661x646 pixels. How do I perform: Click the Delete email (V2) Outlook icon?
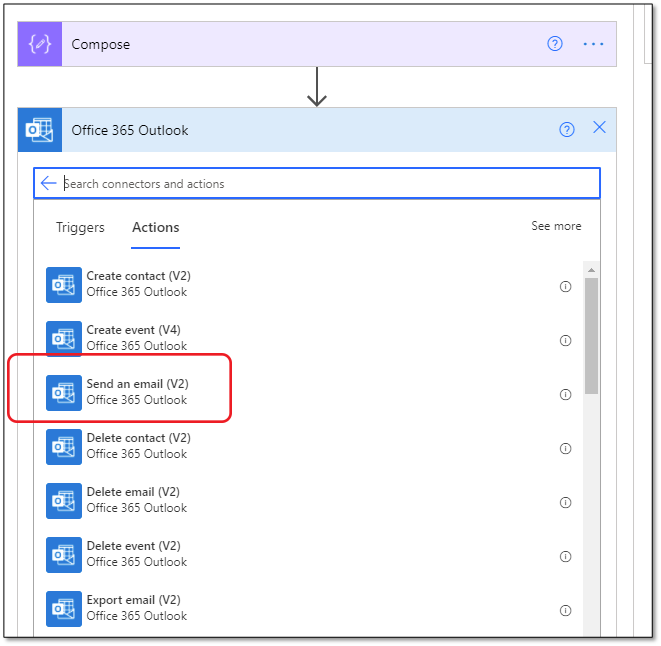64,501
